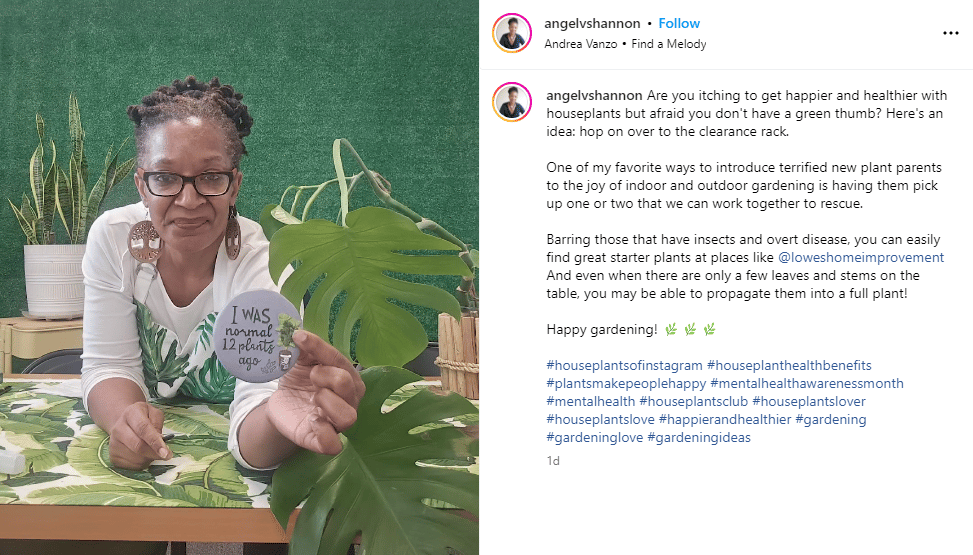Open the #houseplantsclub hashtag
973x555 pixels.
click(694, 402)
